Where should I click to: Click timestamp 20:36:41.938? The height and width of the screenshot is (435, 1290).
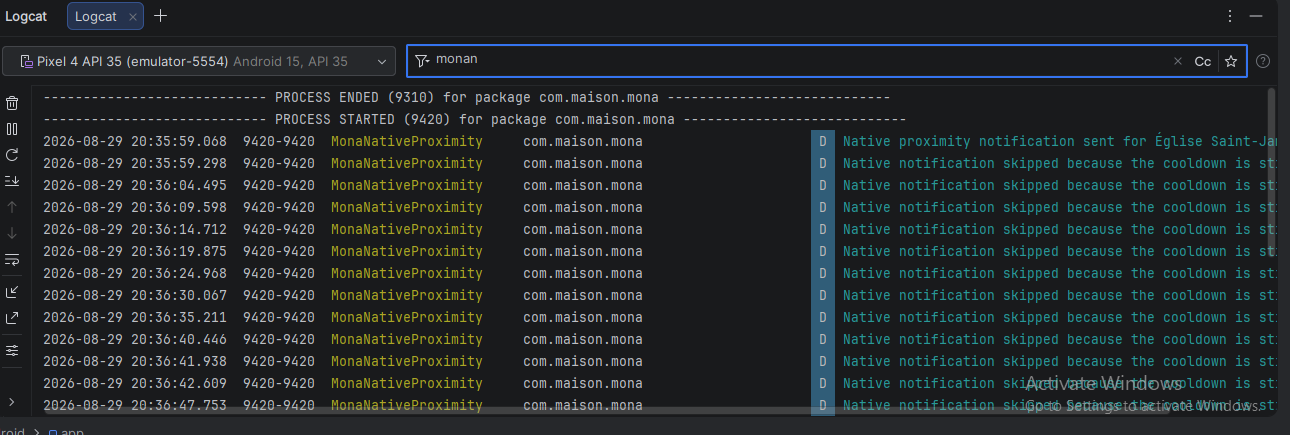click(x=135, y=362)
